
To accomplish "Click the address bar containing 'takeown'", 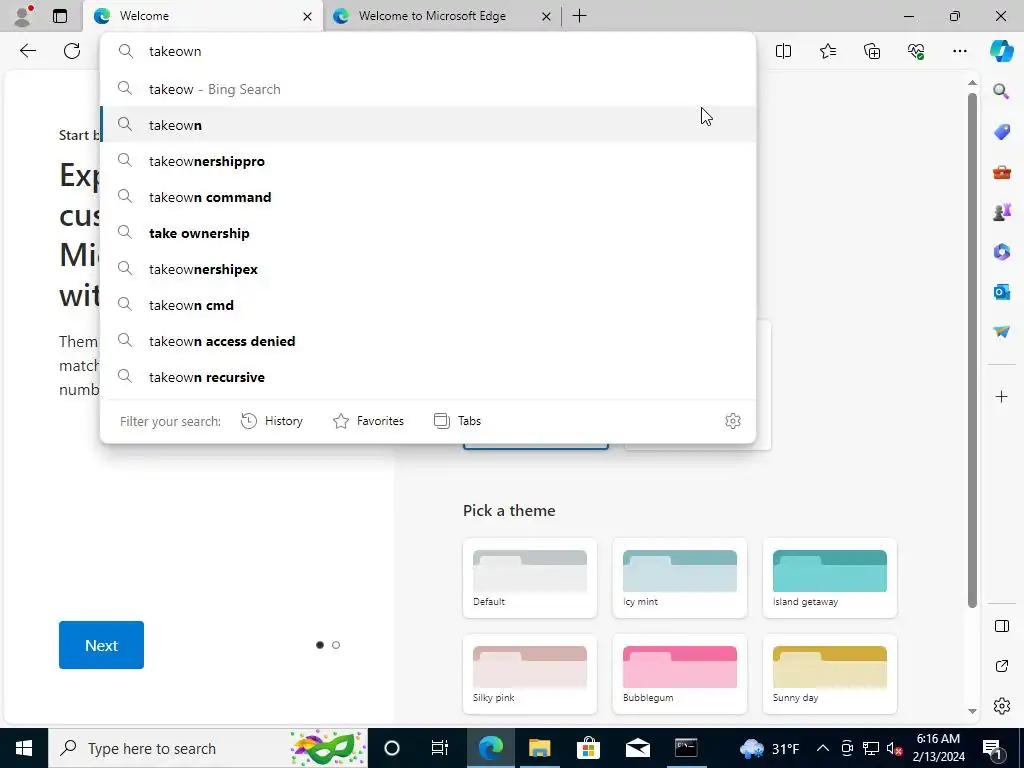I will click(x=428, y=51).
